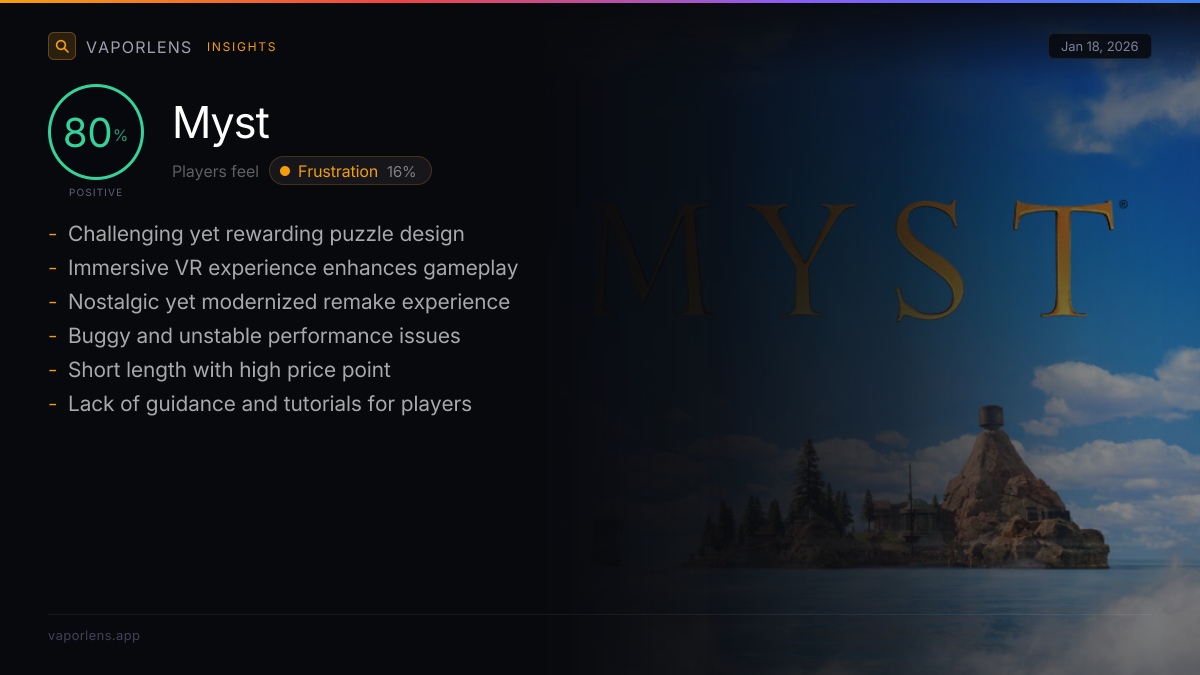Select 'Short length with high price point'

(229, 370)
